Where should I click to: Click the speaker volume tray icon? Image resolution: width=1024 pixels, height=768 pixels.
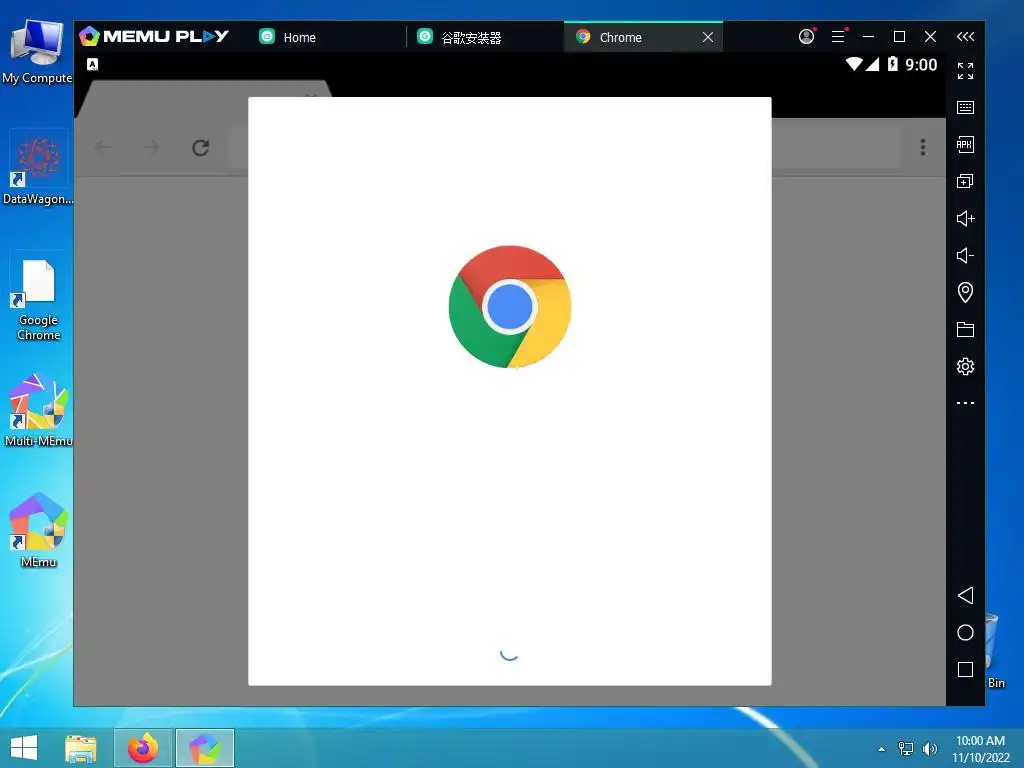(x=929, y=748)
